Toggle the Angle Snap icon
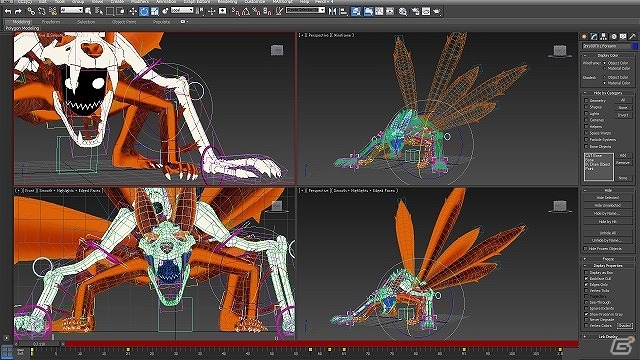The width and height of the screenshot is (640, 360). click(246, 11)
